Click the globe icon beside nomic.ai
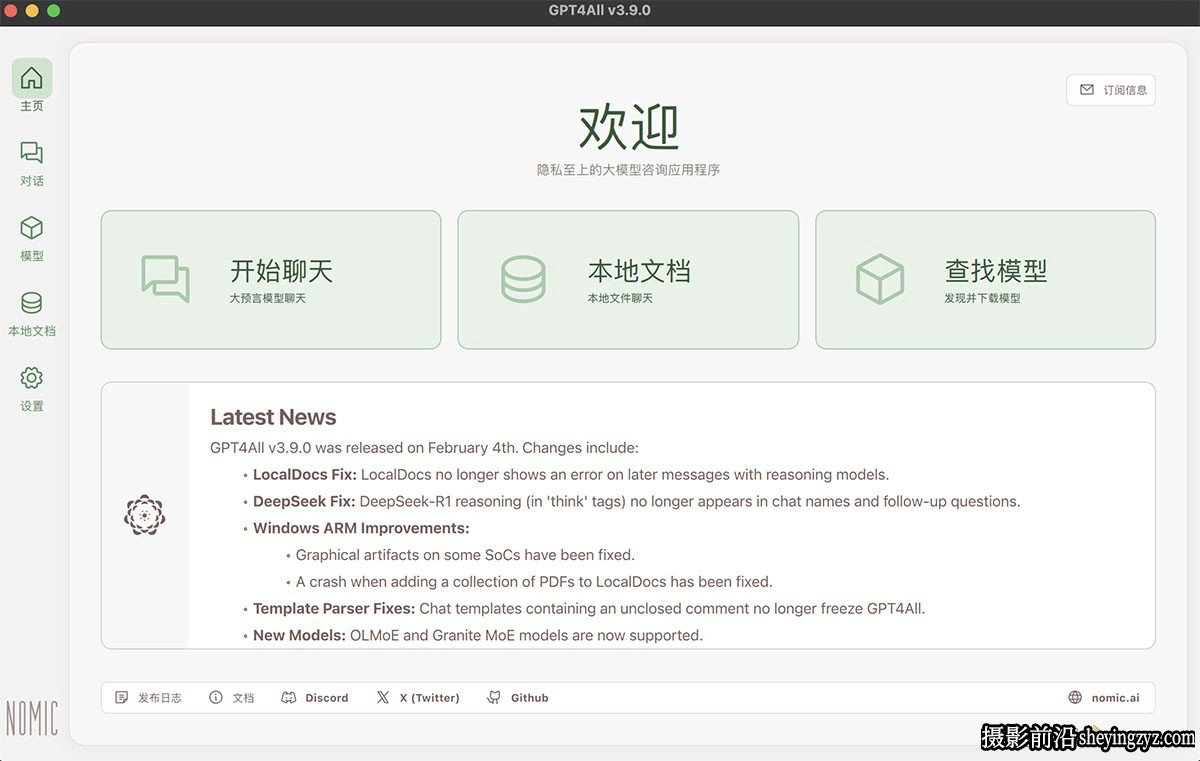Viewport: 1200px width, 761px height. click(1075, 697)
